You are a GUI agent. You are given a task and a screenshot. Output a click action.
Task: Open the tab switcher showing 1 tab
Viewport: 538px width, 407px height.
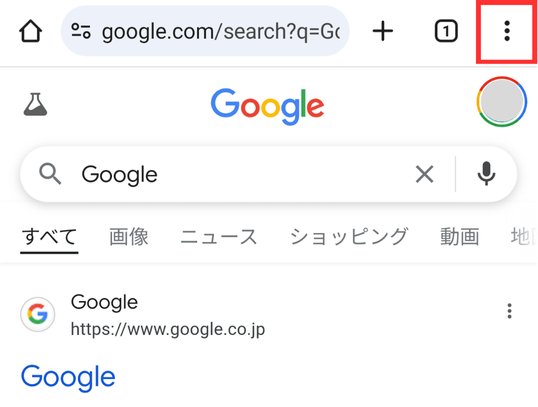(x=446, y=31)
